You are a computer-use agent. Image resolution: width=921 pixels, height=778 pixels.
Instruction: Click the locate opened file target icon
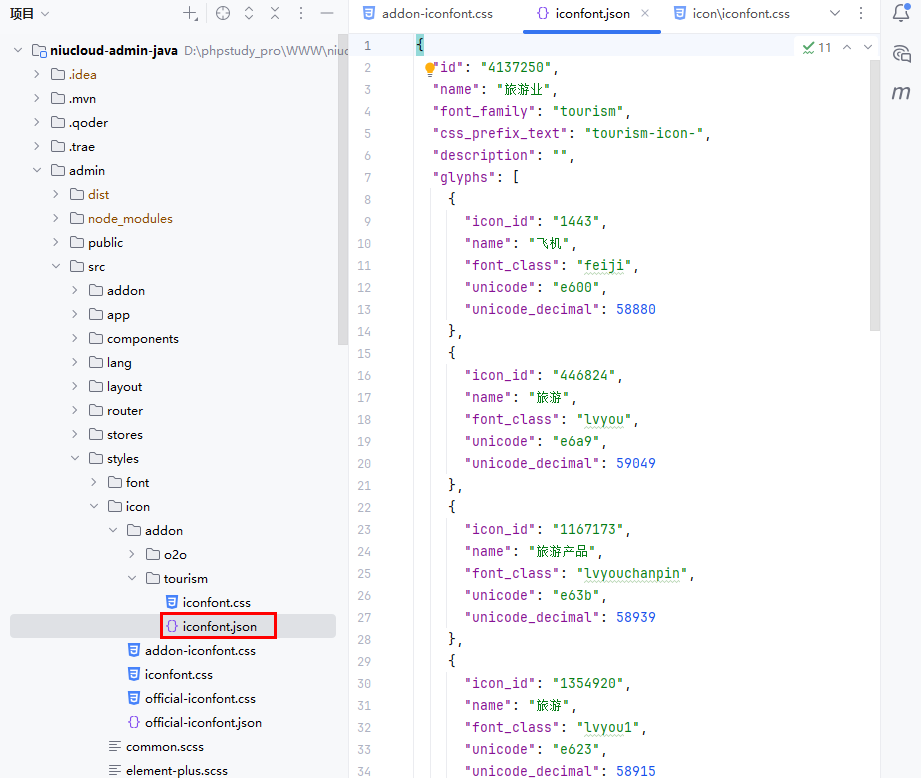click(223, 14)
